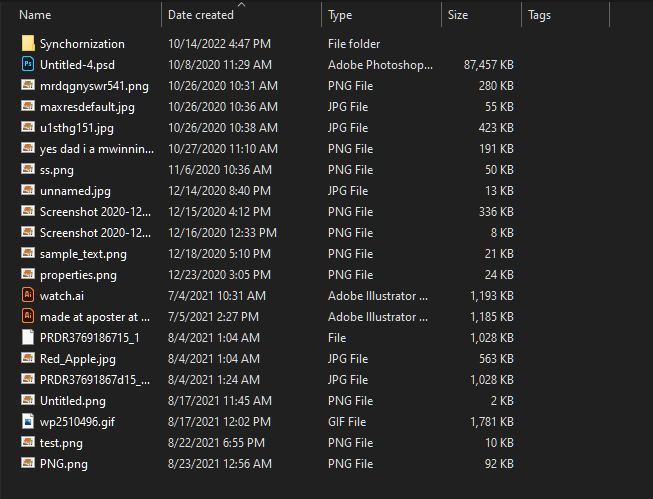Select the test.png file entry
The height and width of the screenshot is (499, 653).
point(61,443)
